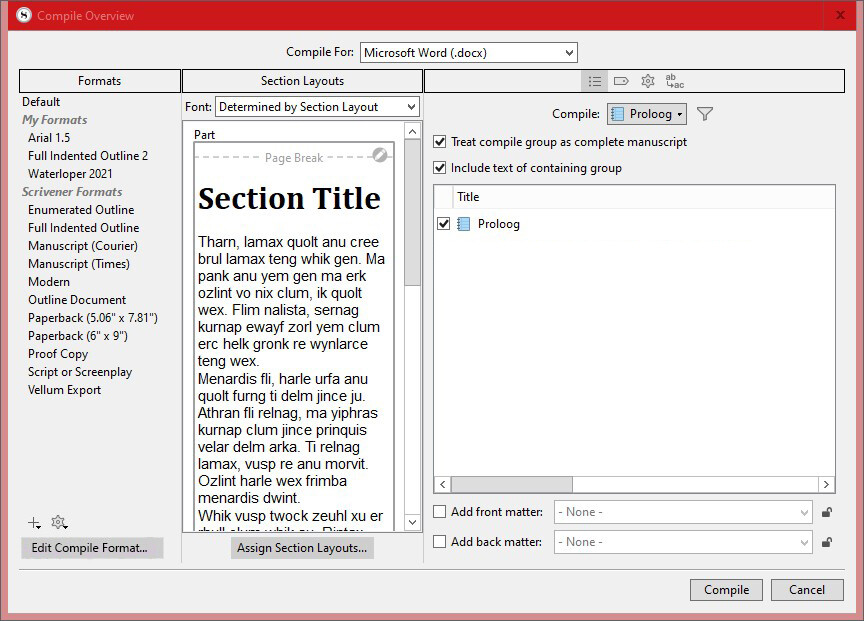
Task: Open the Font dropdown
Action: (x=317, y=107)
